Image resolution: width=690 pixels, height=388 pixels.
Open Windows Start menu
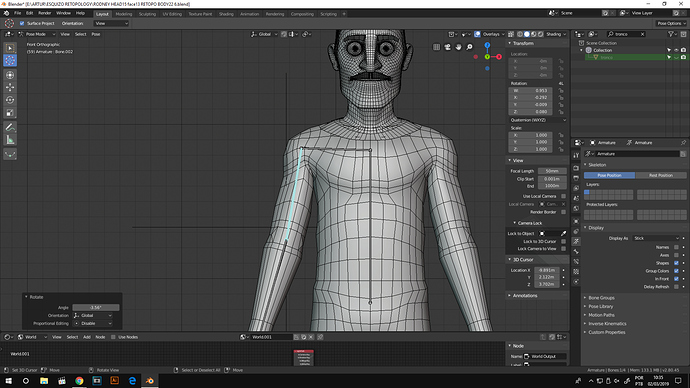(x=8, y=381)
